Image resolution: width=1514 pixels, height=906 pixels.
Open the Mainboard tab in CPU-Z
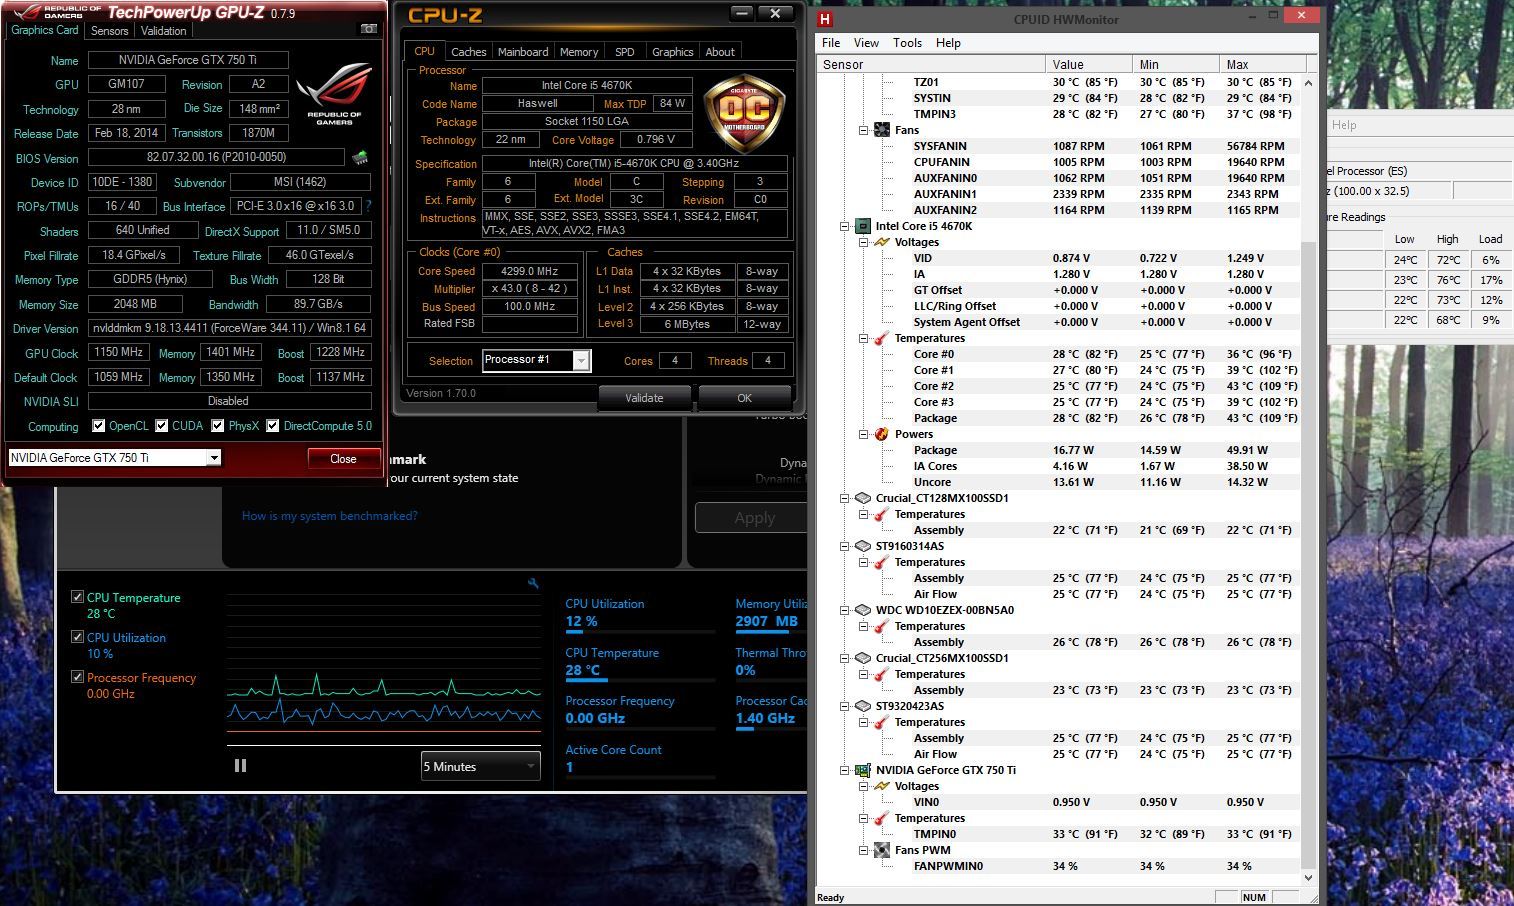pyautogui.click(x=523, y=52)
